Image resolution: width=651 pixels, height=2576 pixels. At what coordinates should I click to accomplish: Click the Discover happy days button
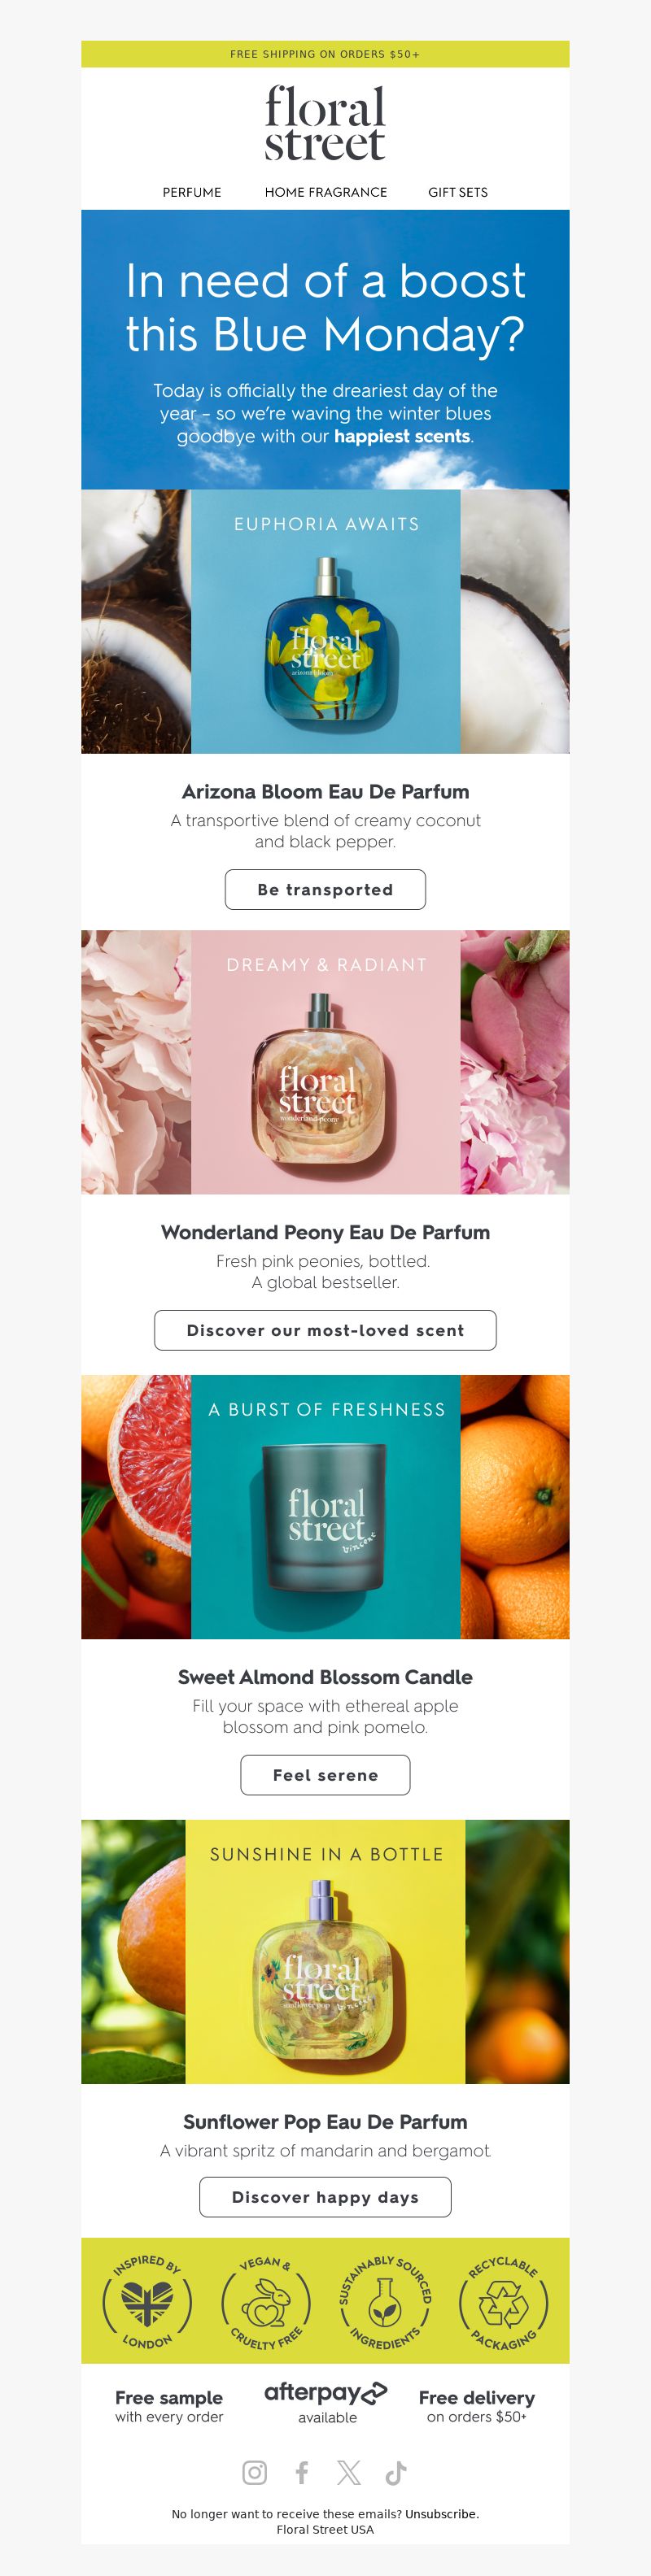click(325, 2196)
